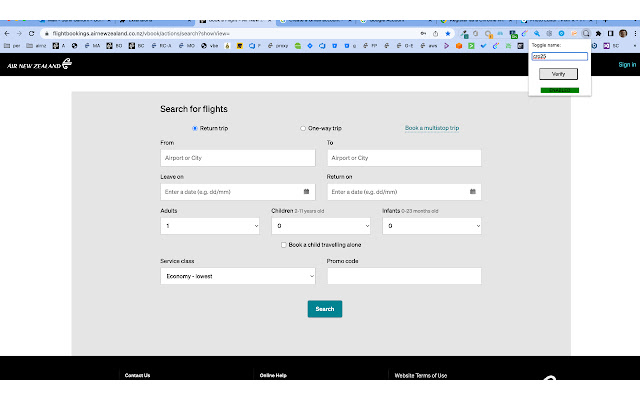This screenshot has height=400, width=640.
Task: Click the Verify button in extension popup
Action: (x=558, y=74)
